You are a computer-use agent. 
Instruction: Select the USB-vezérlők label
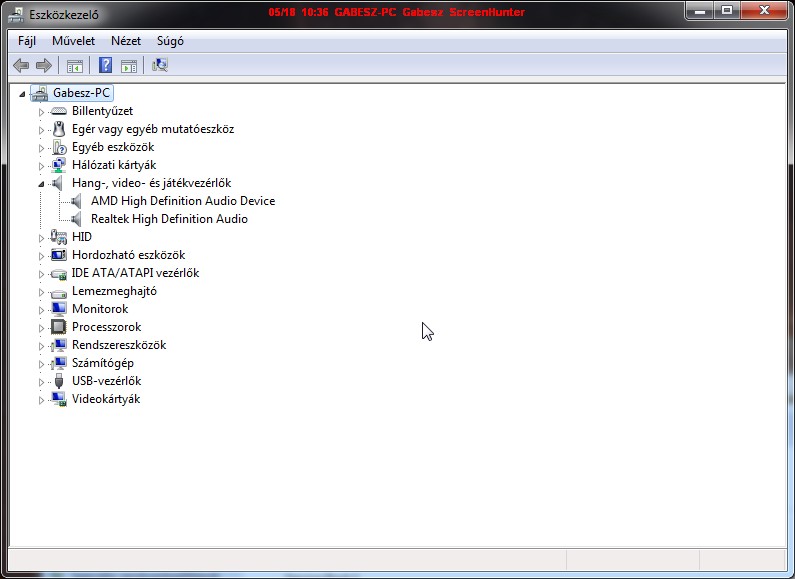click(x=106, y=381)
